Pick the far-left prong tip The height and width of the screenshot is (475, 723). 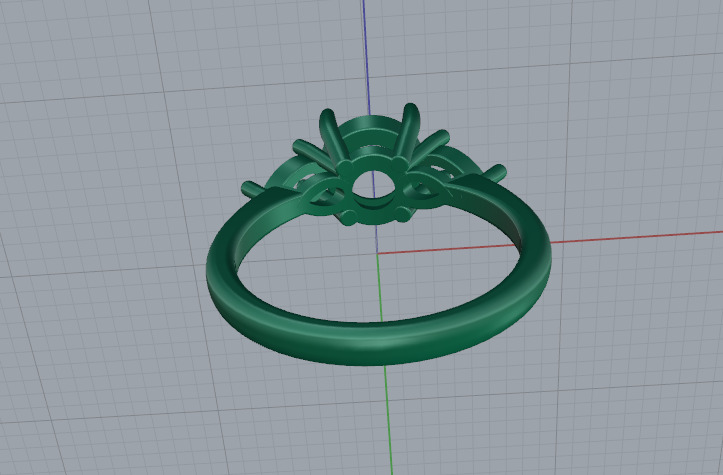252,189
